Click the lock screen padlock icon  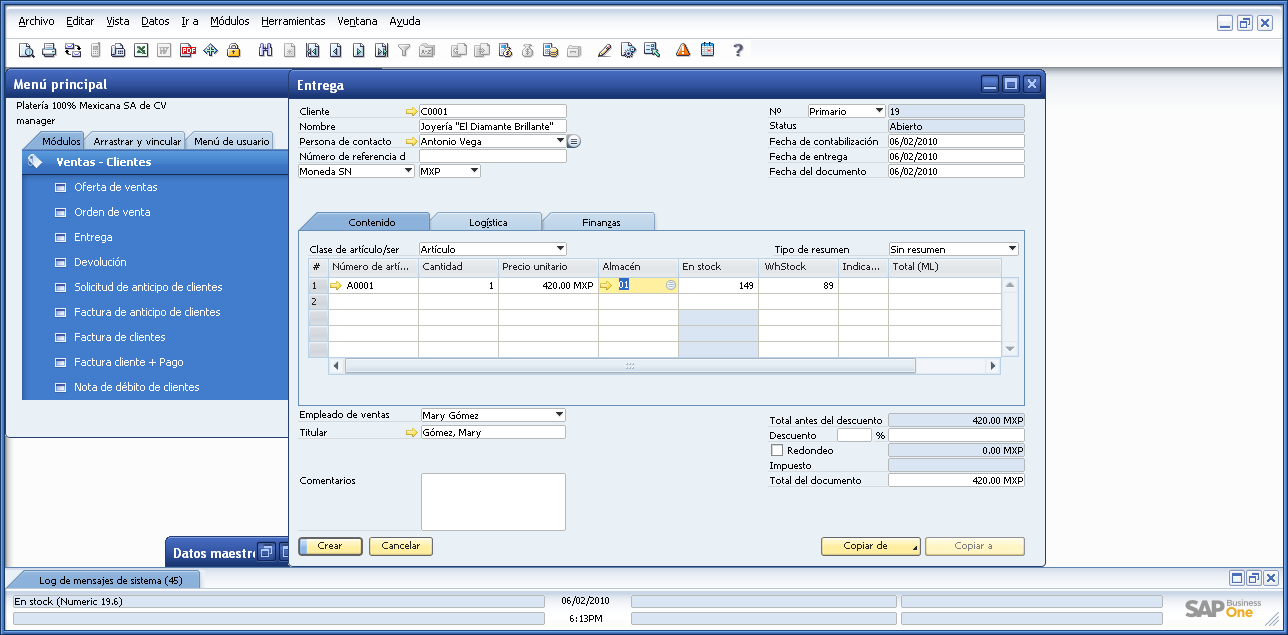(x=234, y=50)
